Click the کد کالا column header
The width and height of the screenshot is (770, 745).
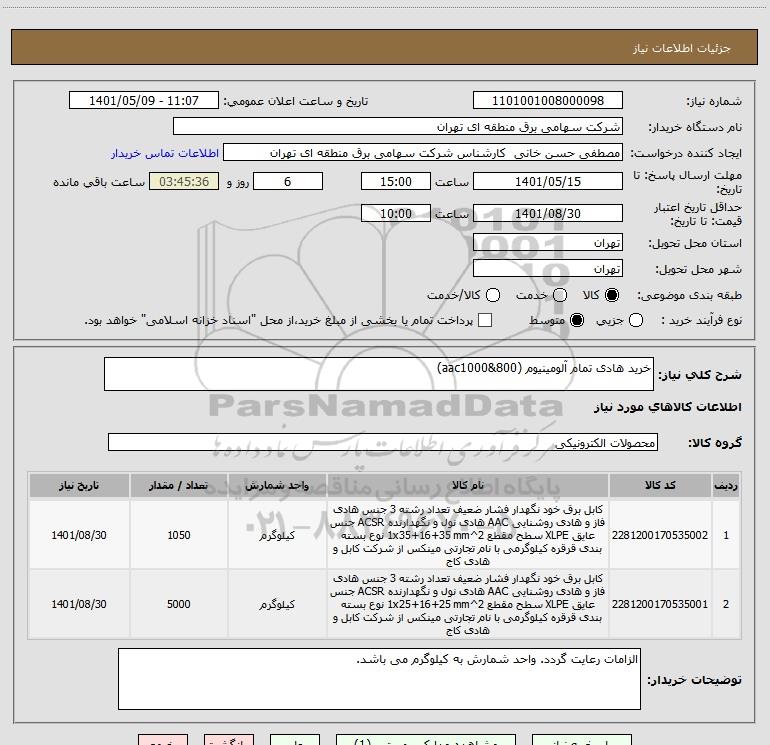[x=660, y=486]
